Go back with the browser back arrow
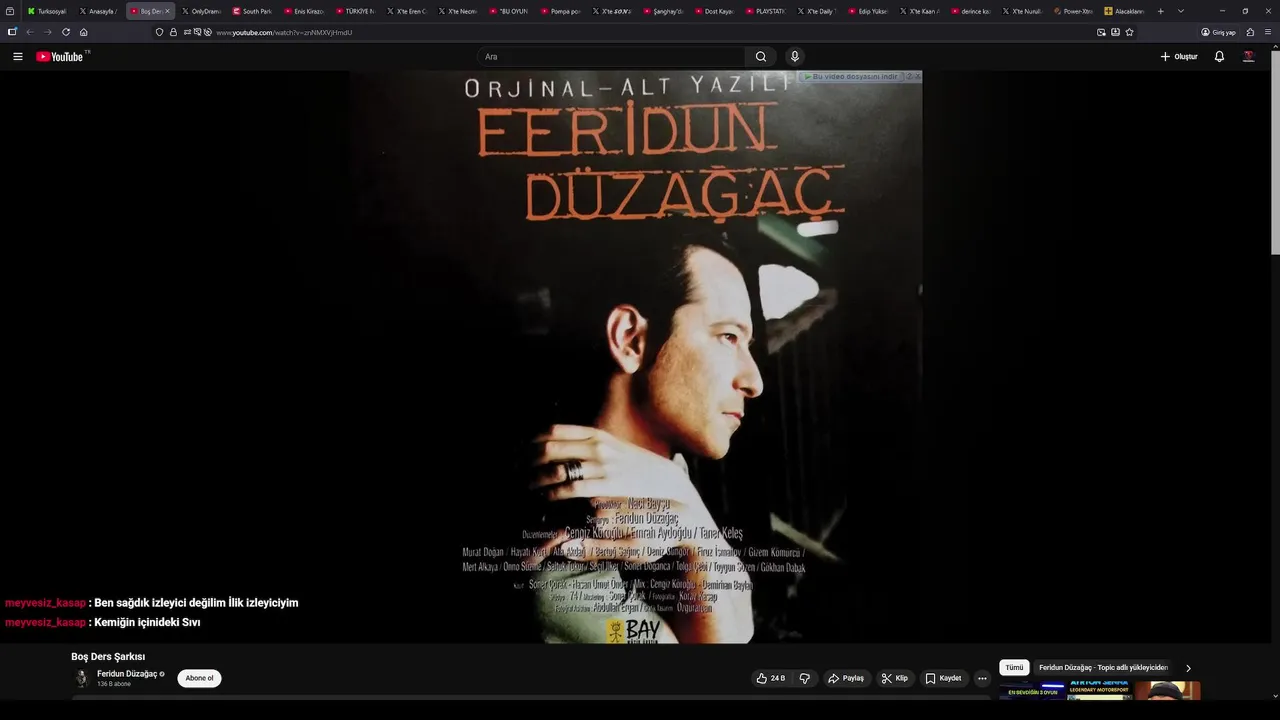 (30, 32)
